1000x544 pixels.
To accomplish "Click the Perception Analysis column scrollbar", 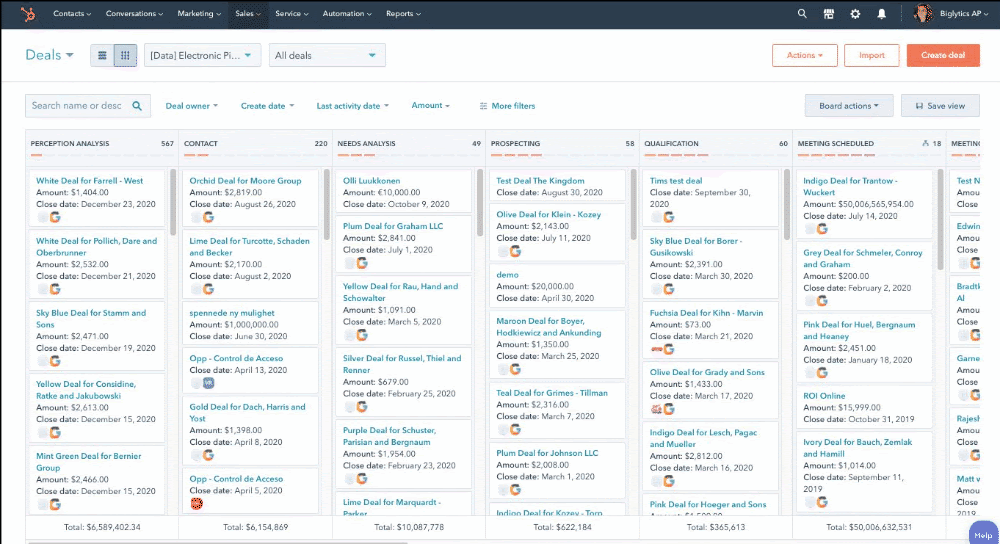I will pos(174,200).
